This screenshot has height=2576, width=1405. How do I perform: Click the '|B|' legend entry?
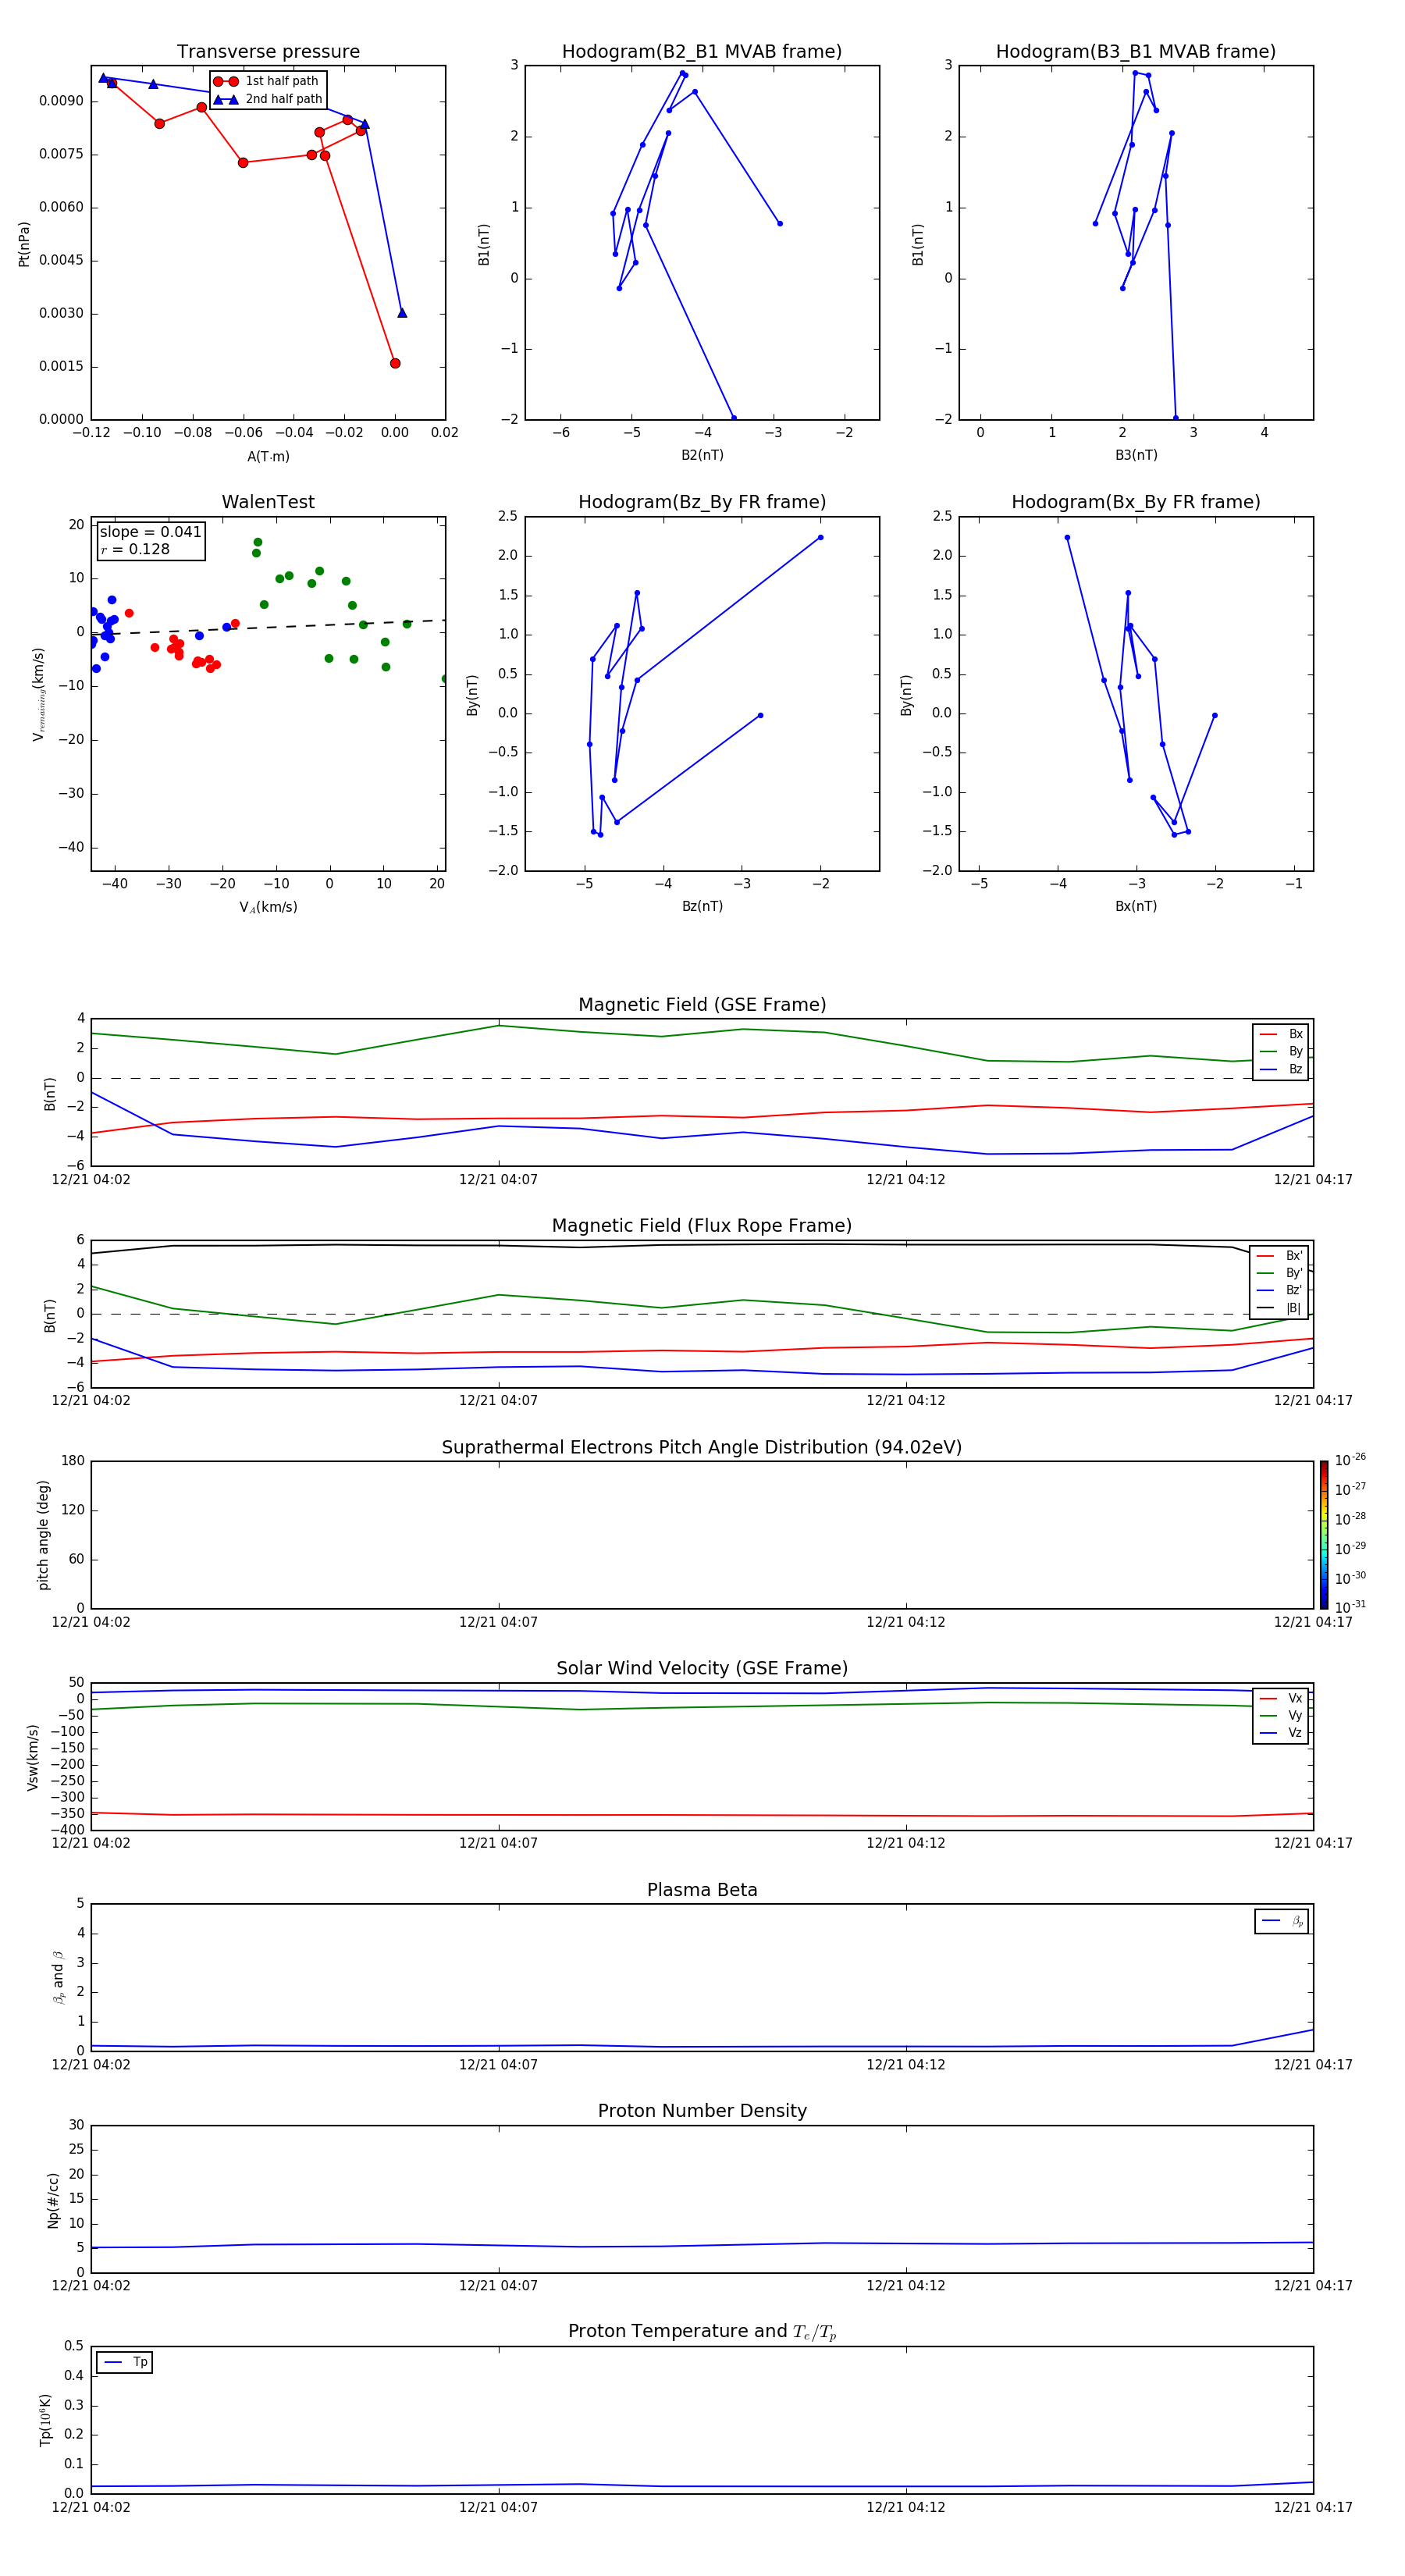[1279, 1308]
